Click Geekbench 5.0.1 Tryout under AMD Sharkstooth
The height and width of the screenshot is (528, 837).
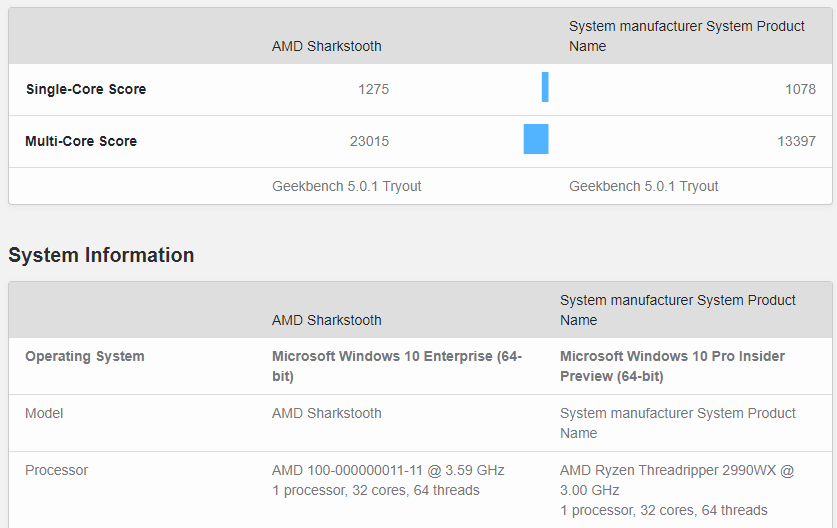coord(346,186)
